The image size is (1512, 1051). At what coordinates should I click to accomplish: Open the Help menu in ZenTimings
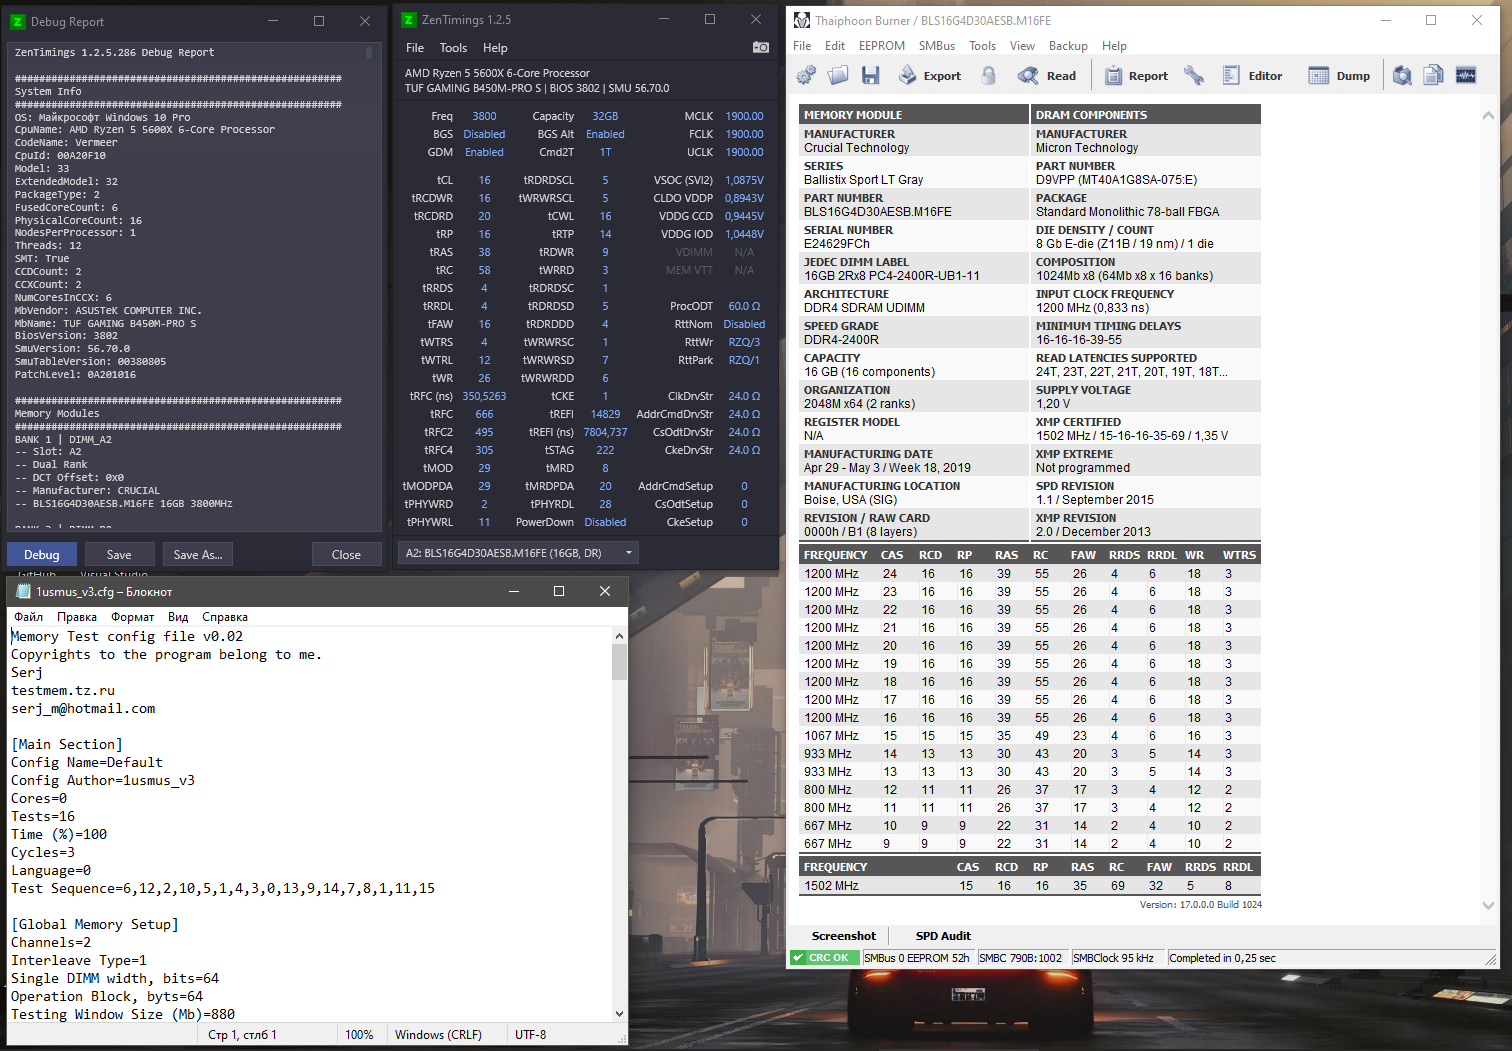(495, 47)
